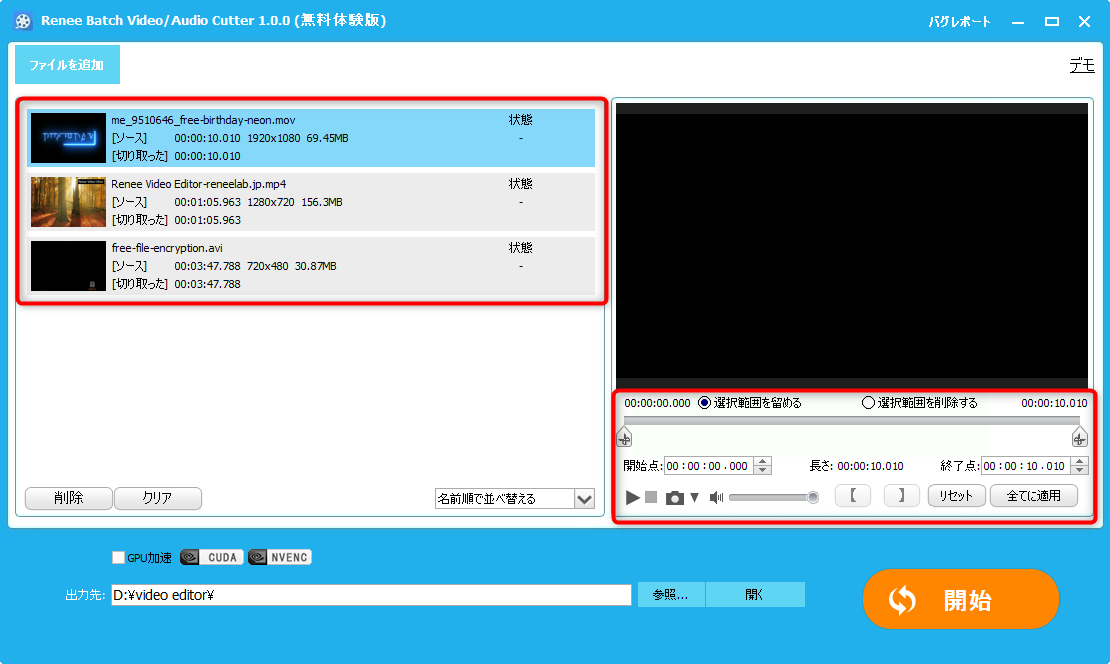Click the timeline track bar
Viewport: 1110px width, 664px height.
click(x=852, y=420)
